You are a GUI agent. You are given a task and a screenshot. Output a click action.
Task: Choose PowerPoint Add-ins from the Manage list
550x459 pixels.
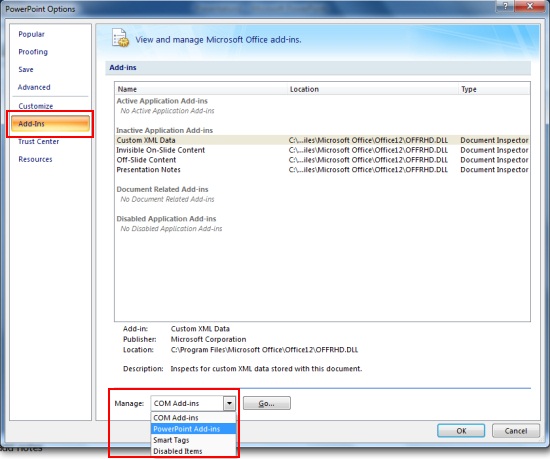[194, 429]
